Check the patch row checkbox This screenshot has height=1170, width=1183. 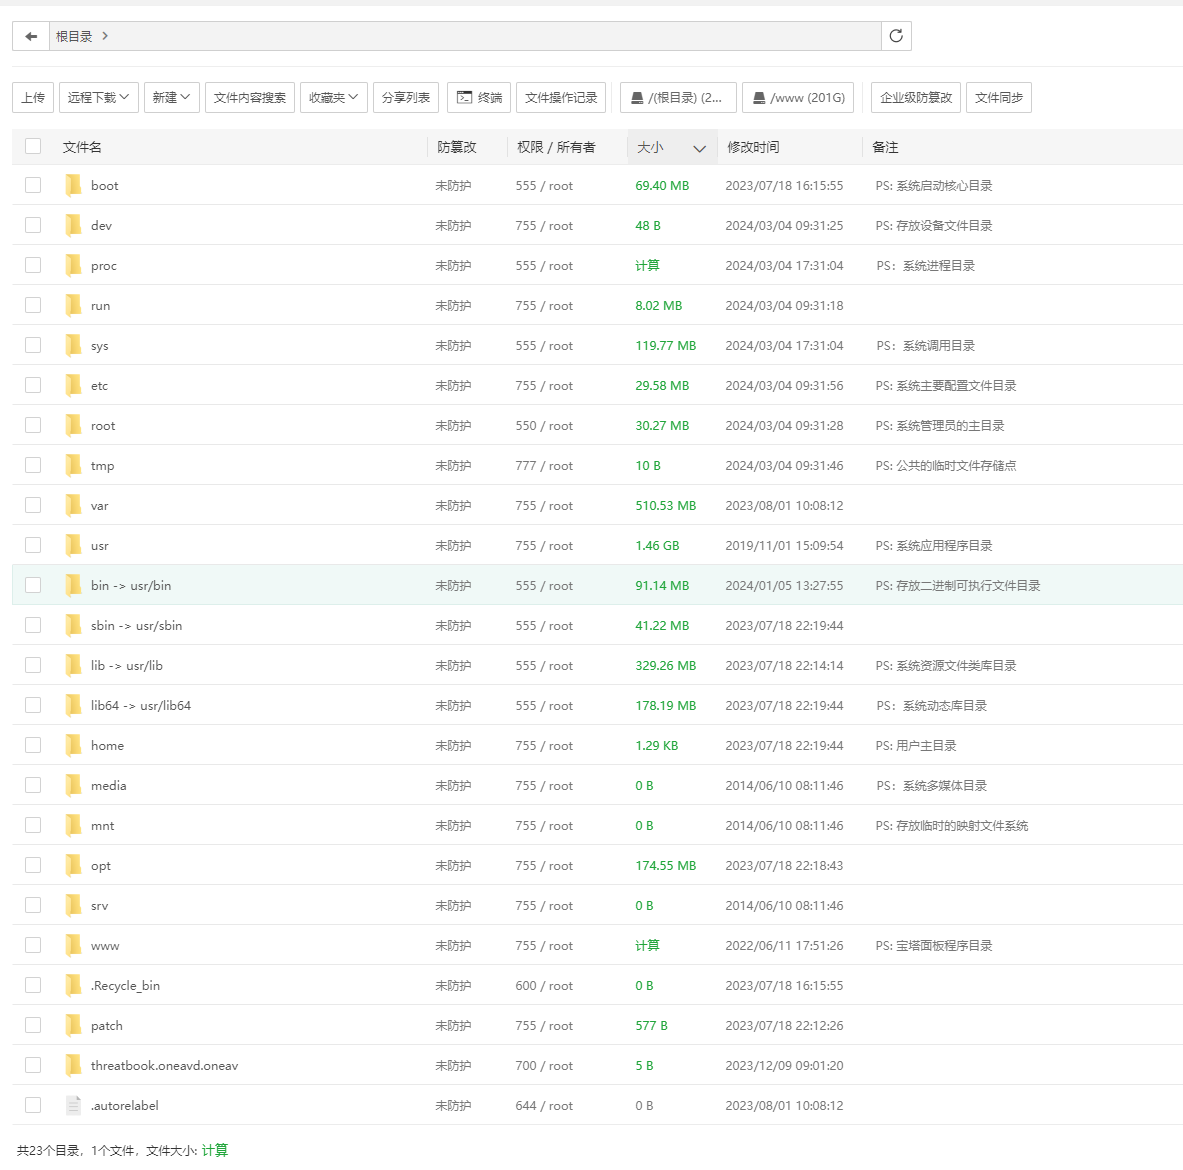pos(33,1025)
